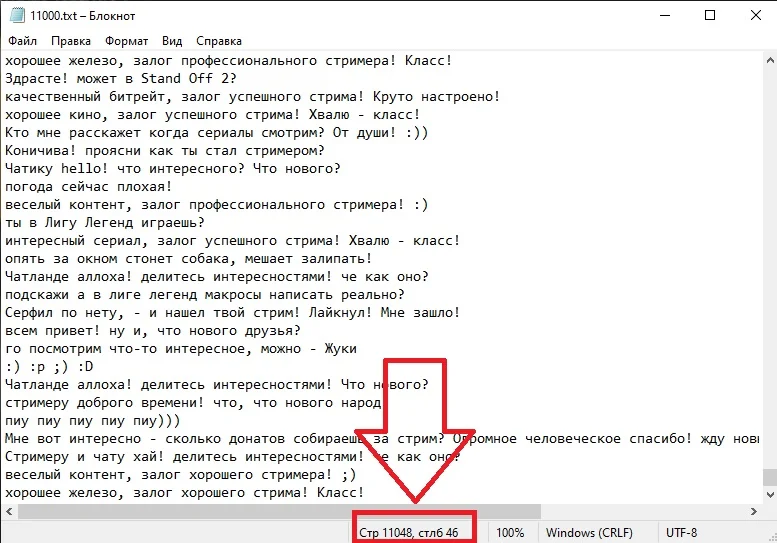This screenshot has height=543, width=777.
Task: Click the Стр 11048, стлб 46 status
Action: (x=408, y=533)
